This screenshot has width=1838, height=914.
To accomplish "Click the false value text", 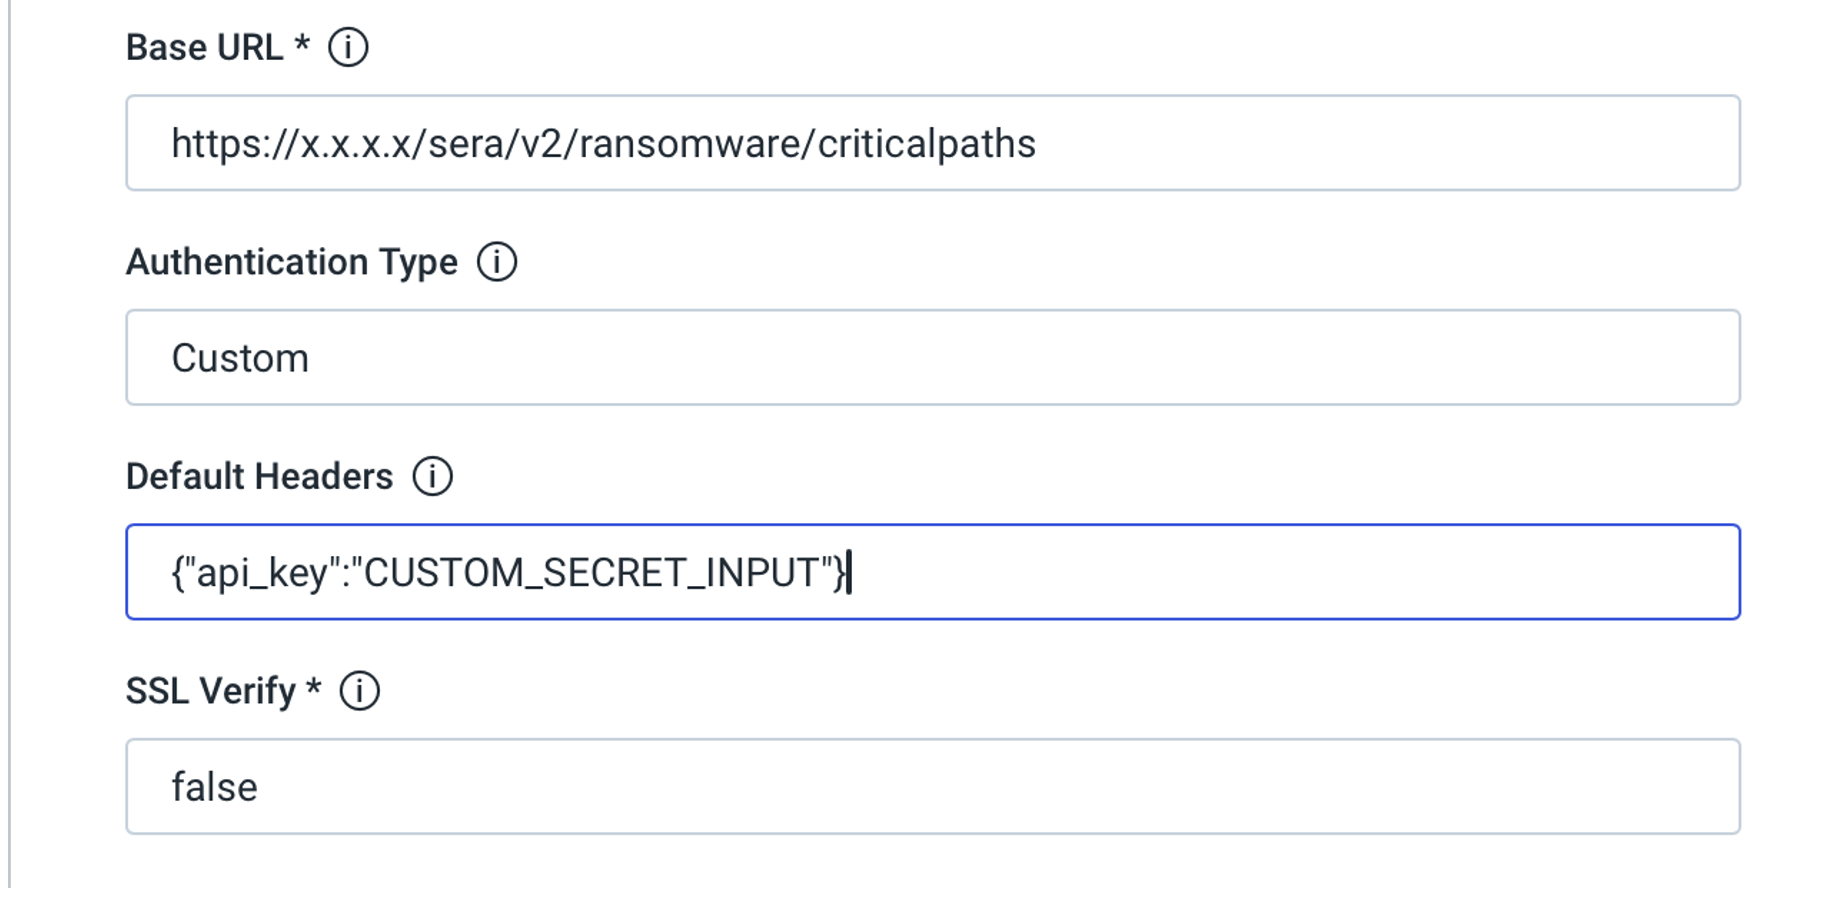I will 214,785.
